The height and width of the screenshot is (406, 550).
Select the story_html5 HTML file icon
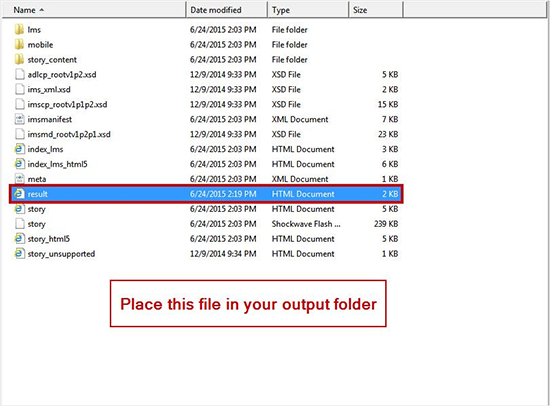(19, 239)
